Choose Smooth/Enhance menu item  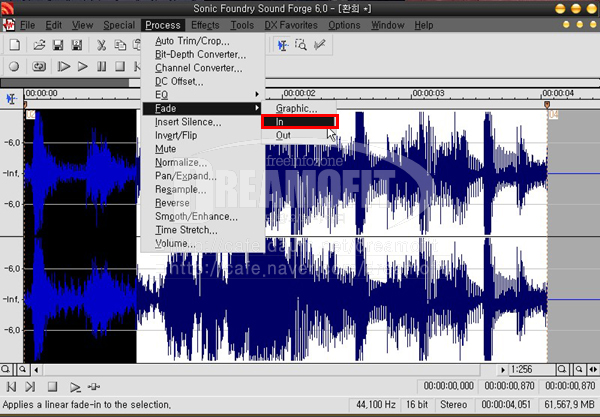pyautogui.click(x=203, y=217)
